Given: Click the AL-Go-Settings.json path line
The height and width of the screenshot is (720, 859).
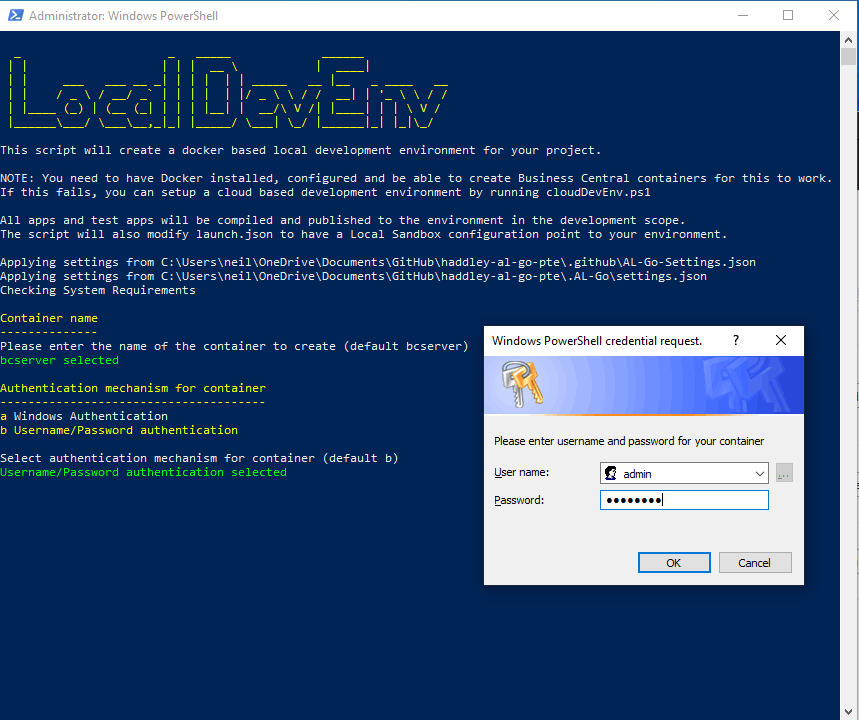Looking at the screenshot, I should 378,262.
